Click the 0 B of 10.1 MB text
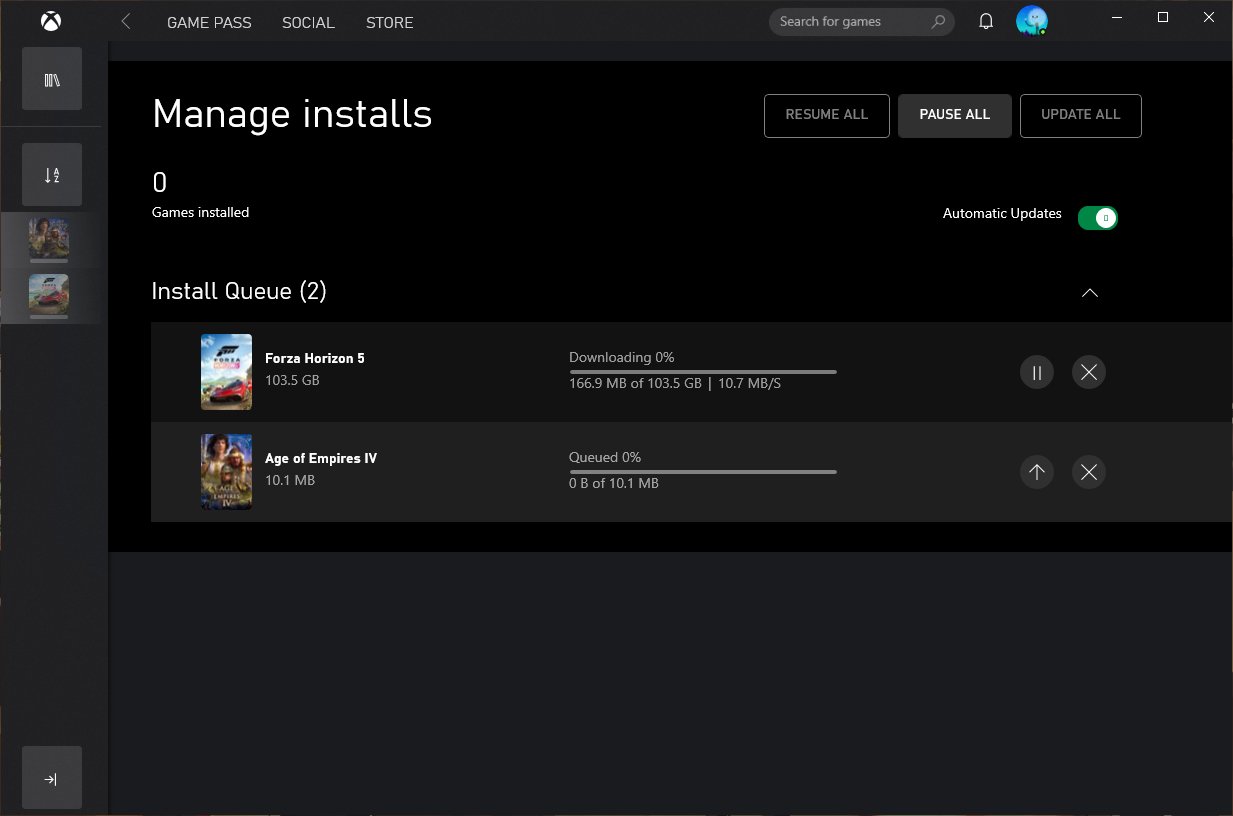The image size is (1233, 816). click(x=614, y=484)
